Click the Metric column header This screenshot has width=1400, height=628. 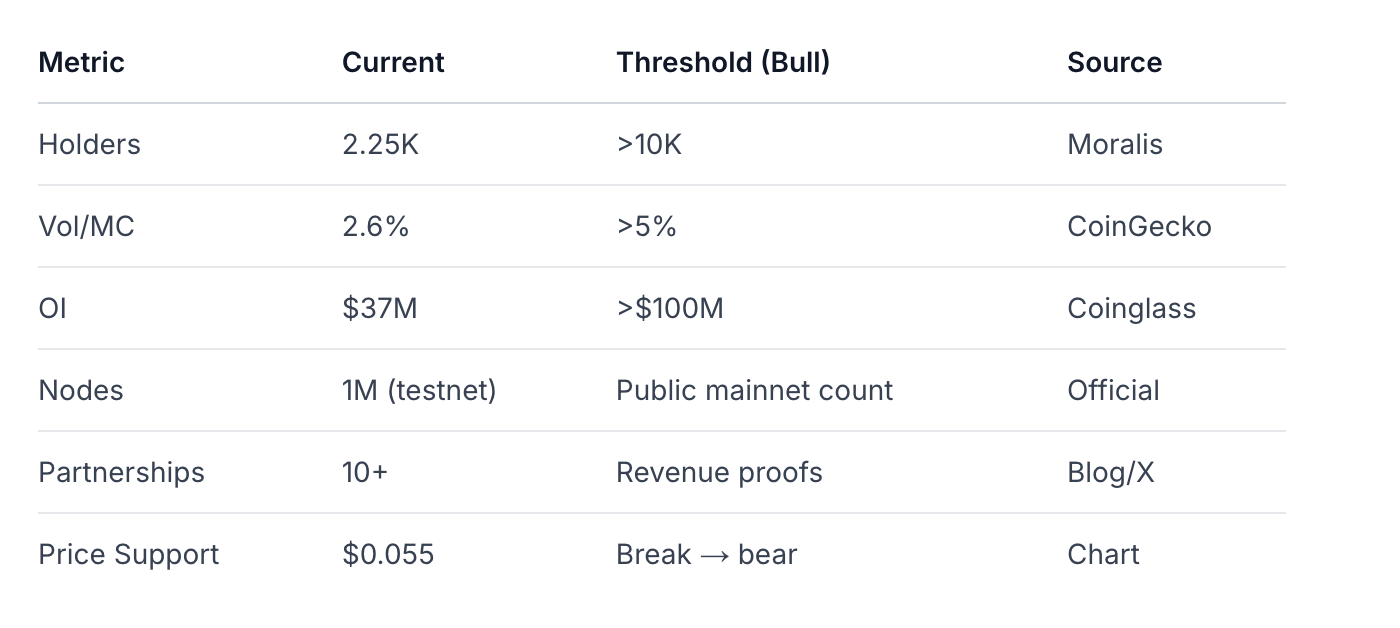(x=81, y=62)
